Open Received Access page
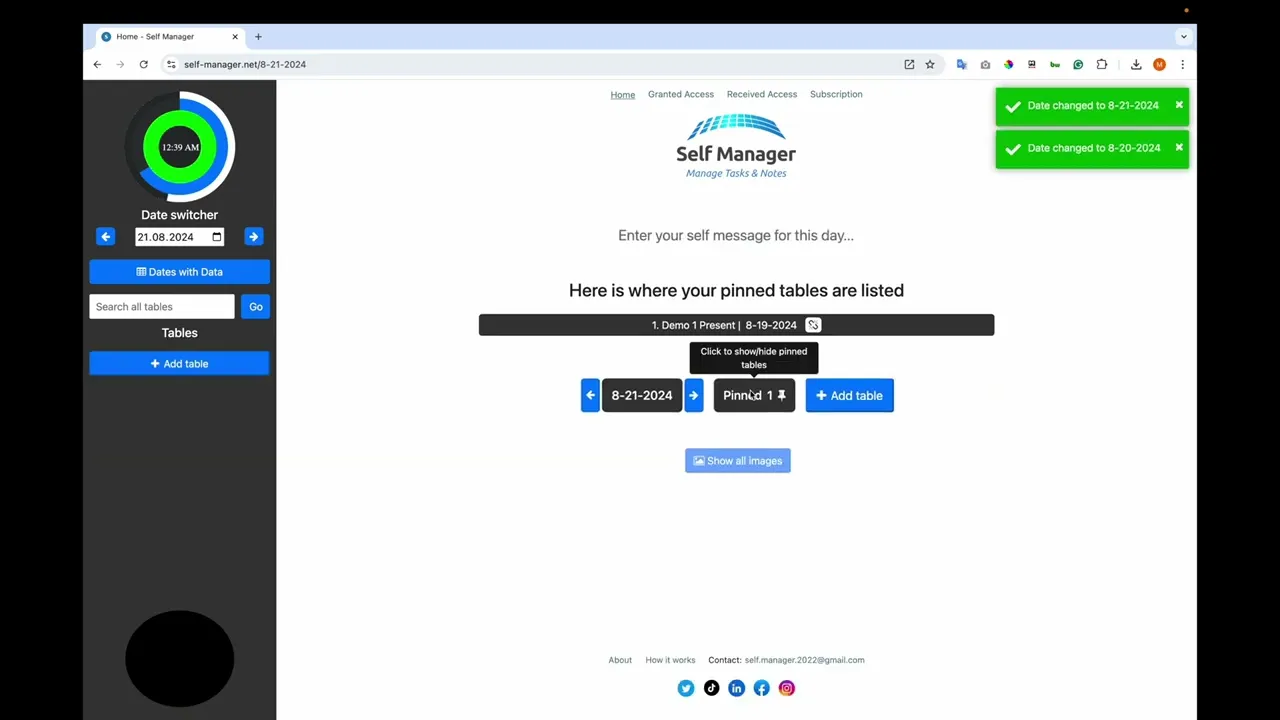Viewport: 1280px width, 720px height. tap(762, 94)
